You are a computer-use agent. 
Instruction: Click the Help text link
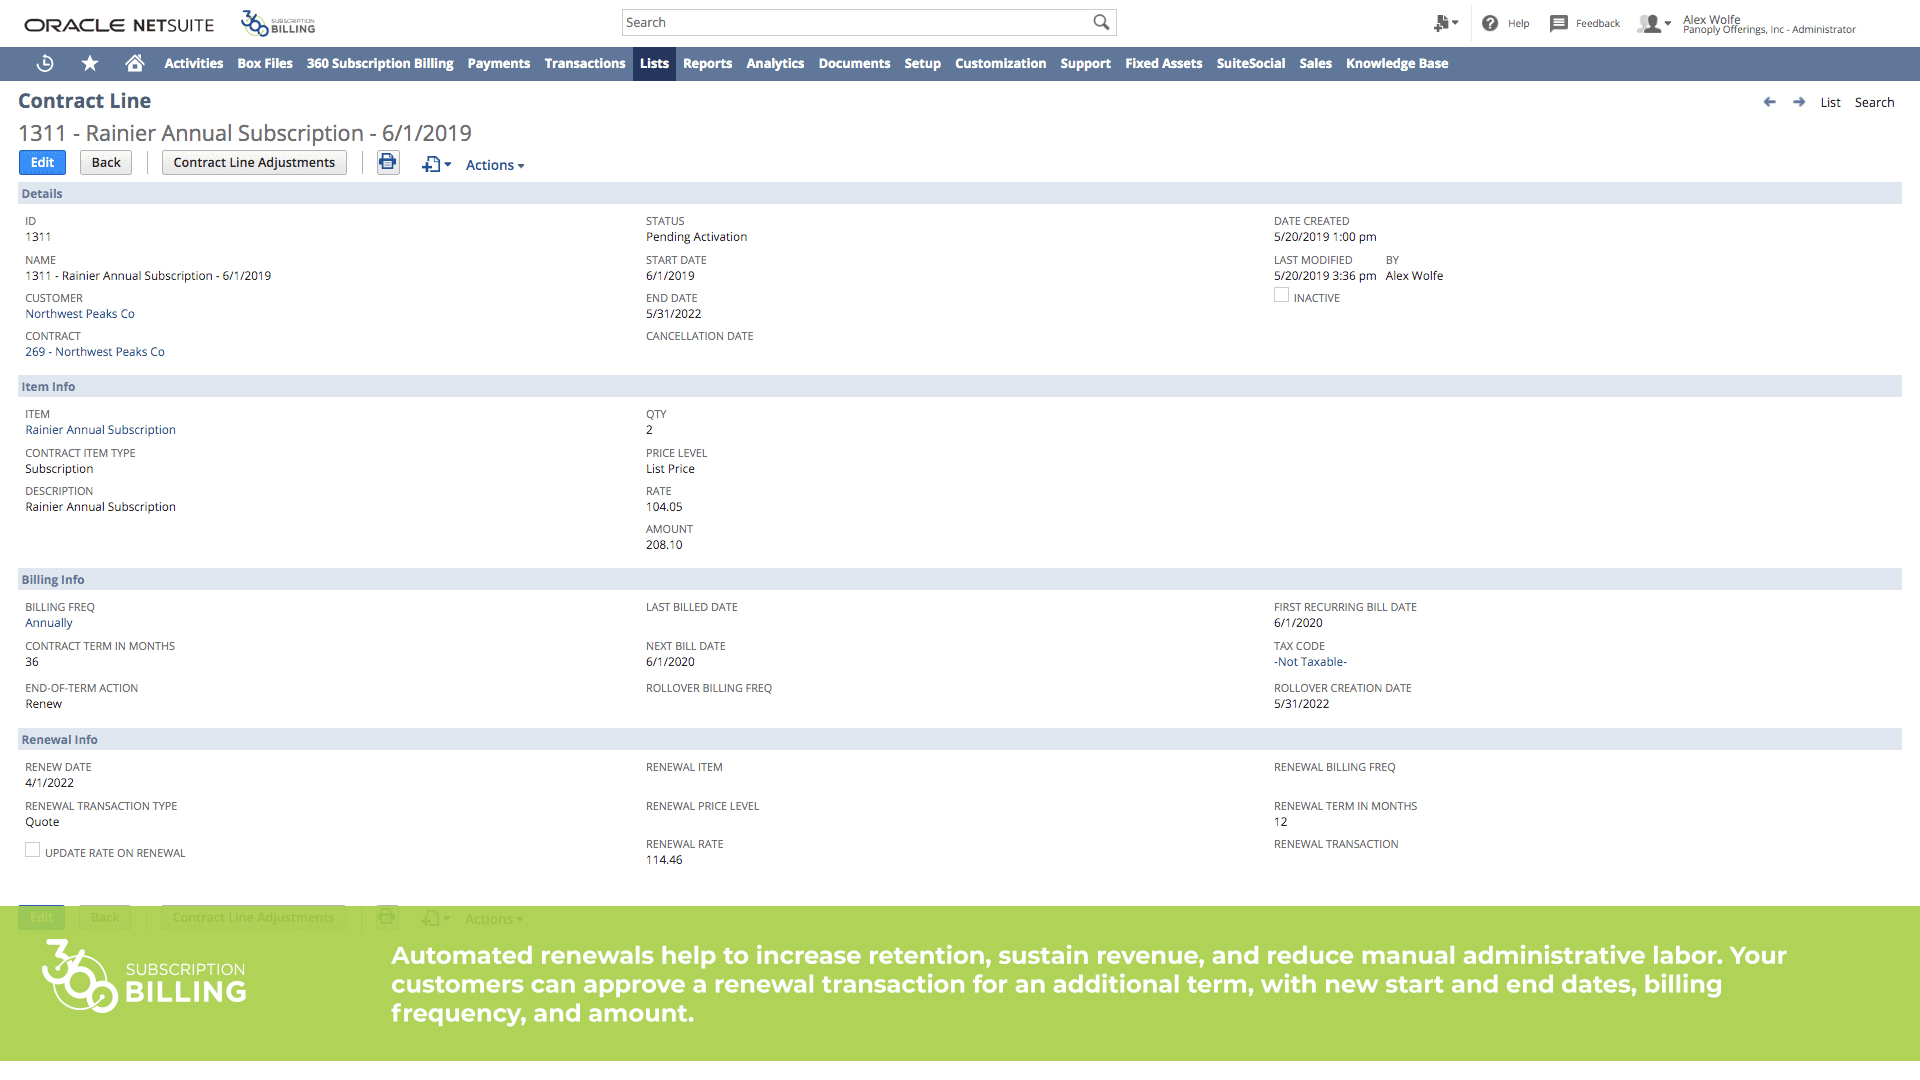click(x=1518, y=23)
